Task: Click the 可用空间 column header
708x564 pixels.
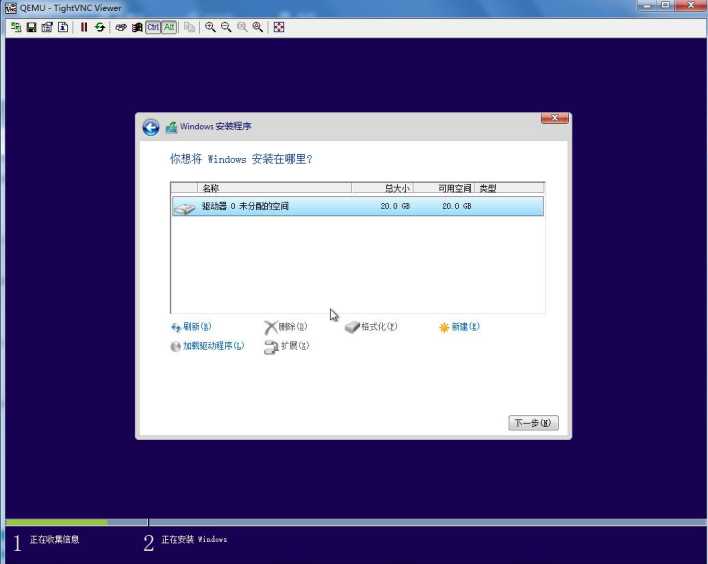Action: point(444,188)
